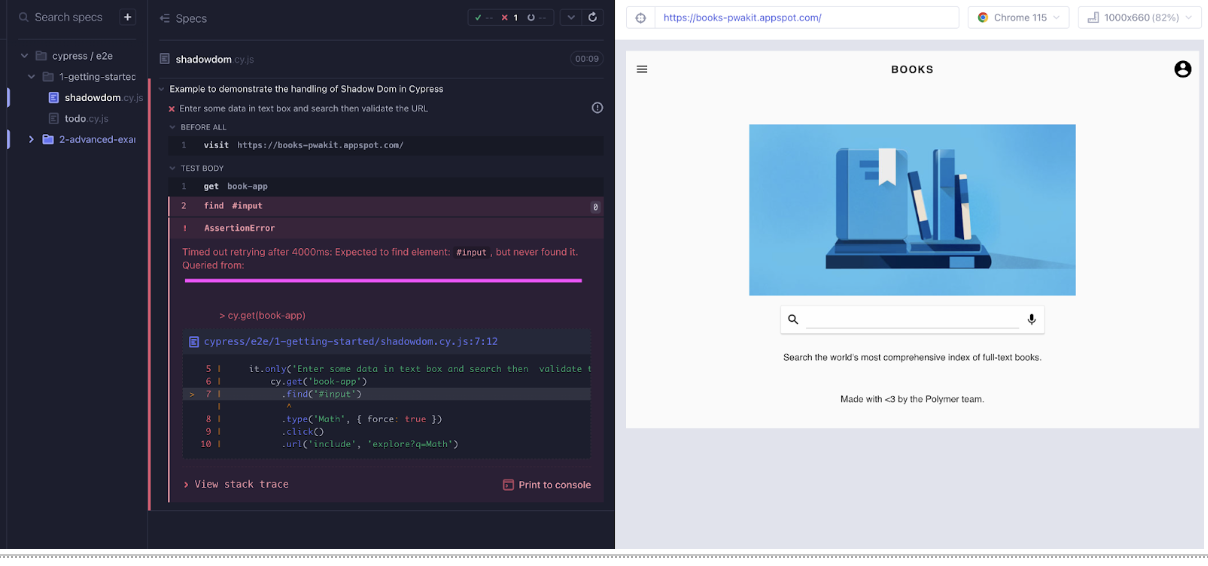
Task: Open the selector playground crosshair icon
Action: click(641, 17)
